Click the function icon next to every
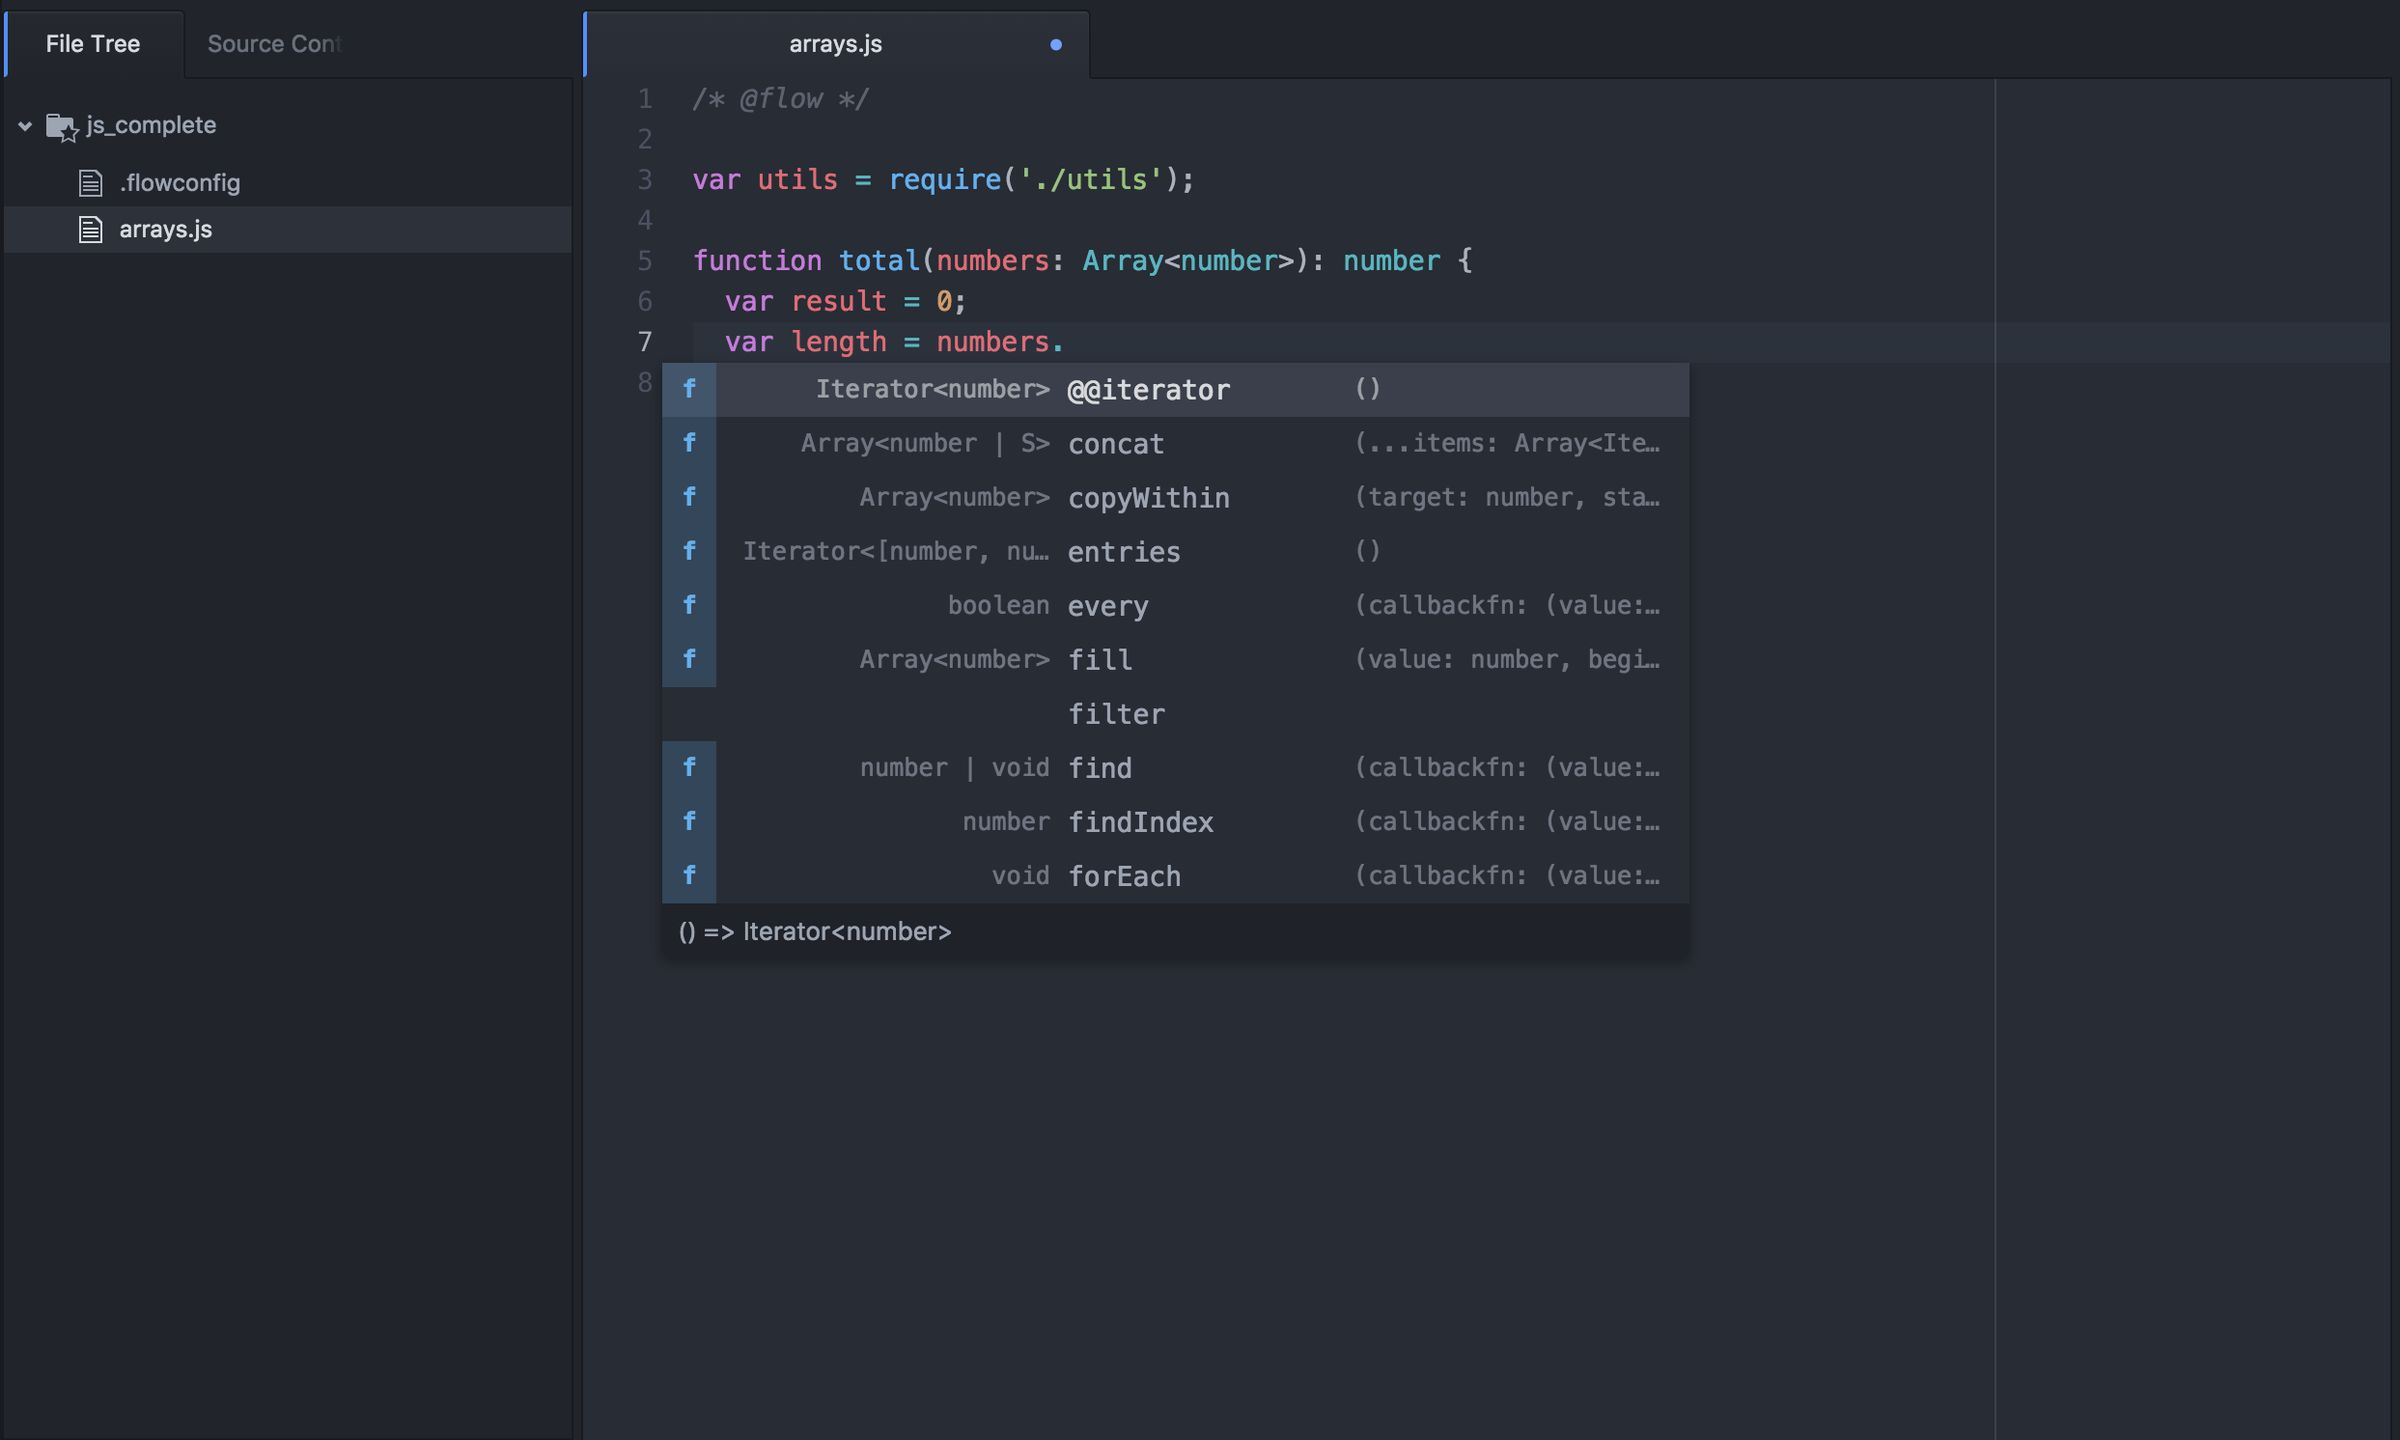The width and height of the screenshot is (2400, 1440). 689,605
